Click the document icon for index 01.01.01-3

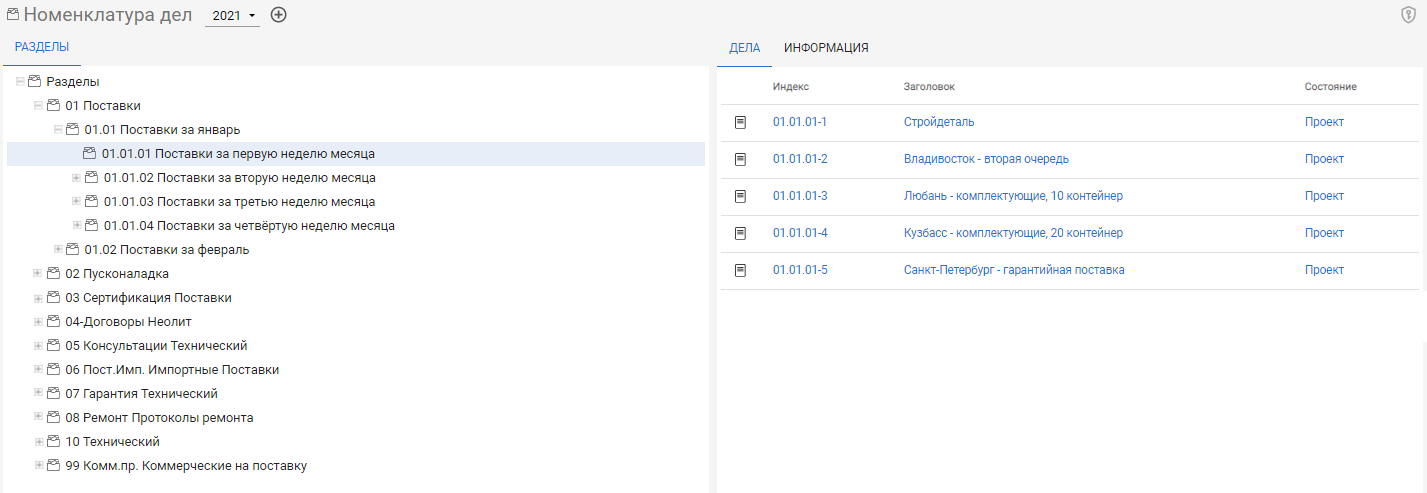pos(741,196)
